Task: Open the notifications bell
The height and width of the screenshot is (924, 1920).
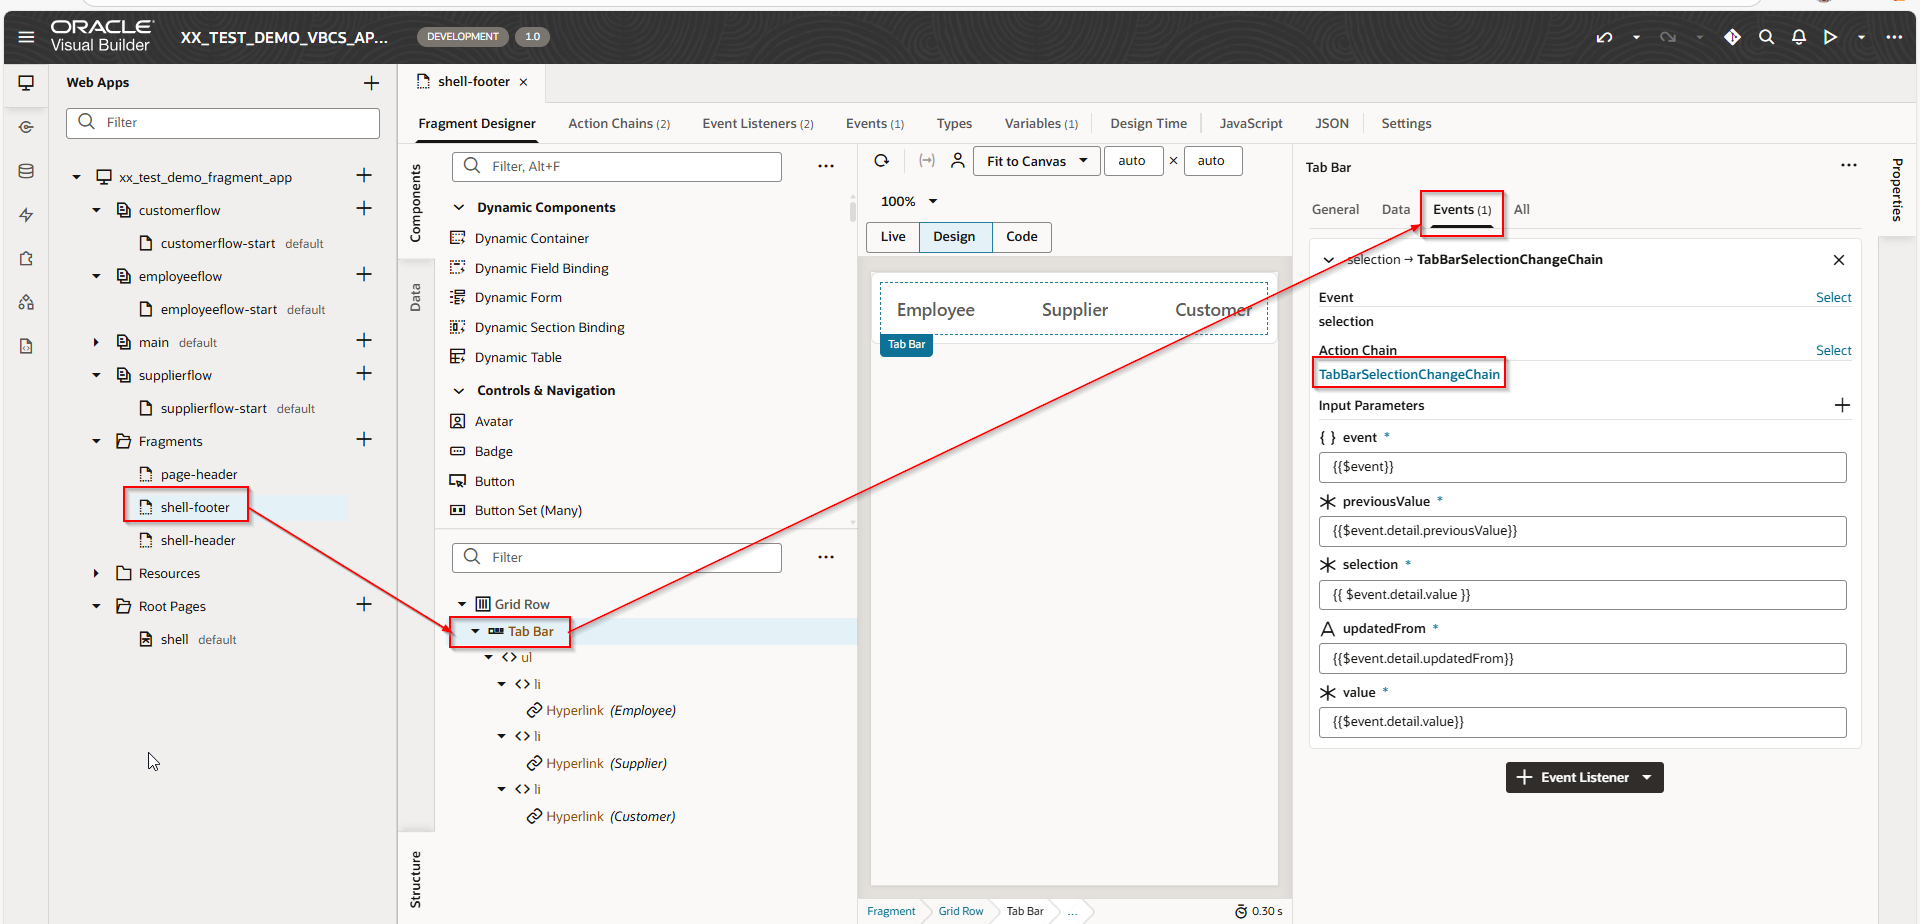Action: 1798,37
